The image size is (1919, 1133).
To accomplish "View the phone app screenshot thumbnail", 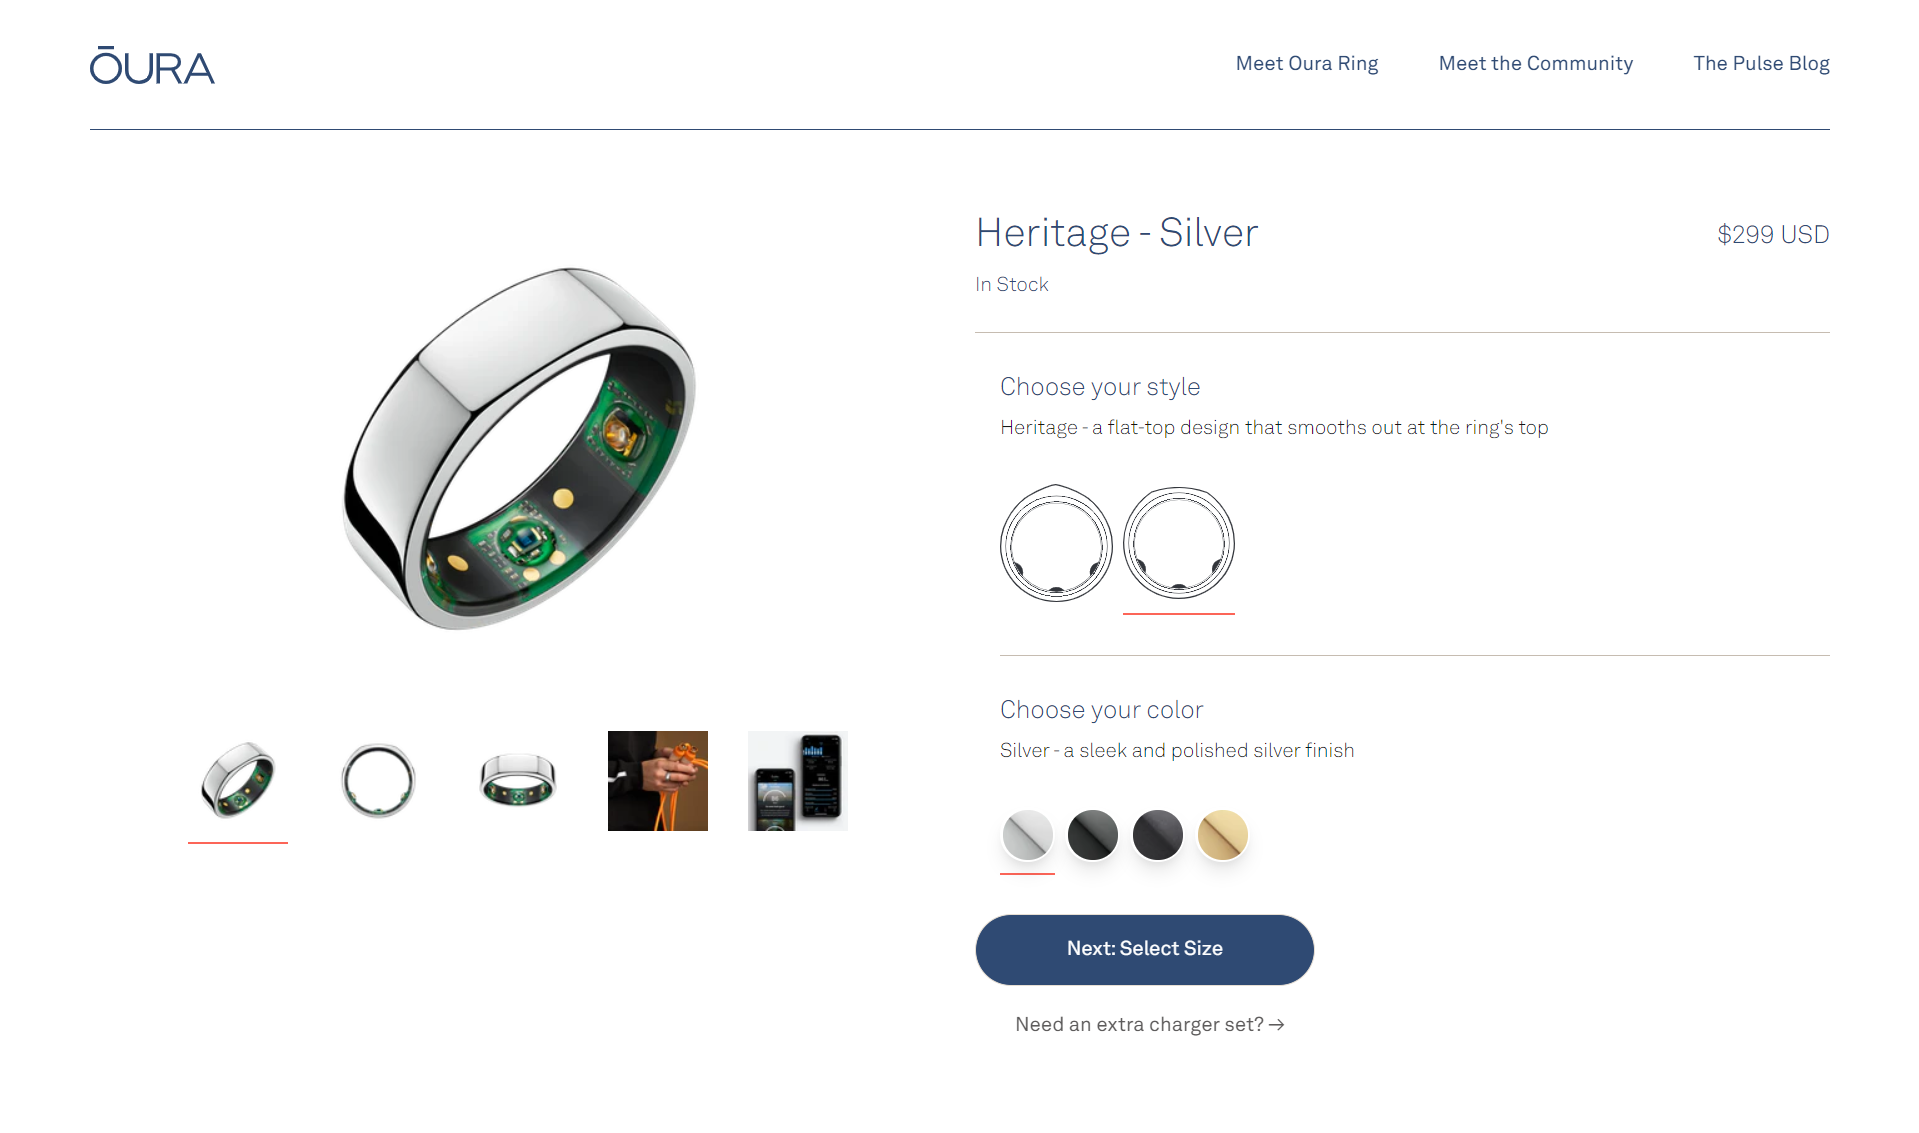I will pyautogui.click(x=798, y=781).
